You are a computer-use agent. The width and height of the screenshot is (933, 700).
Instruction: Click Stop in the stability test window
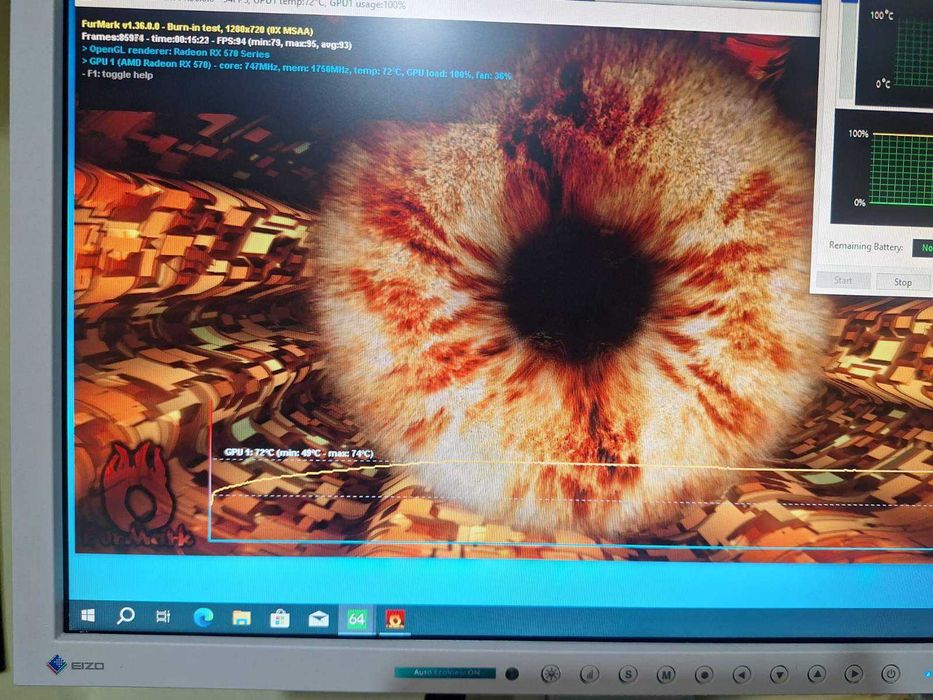pos(902,282)
